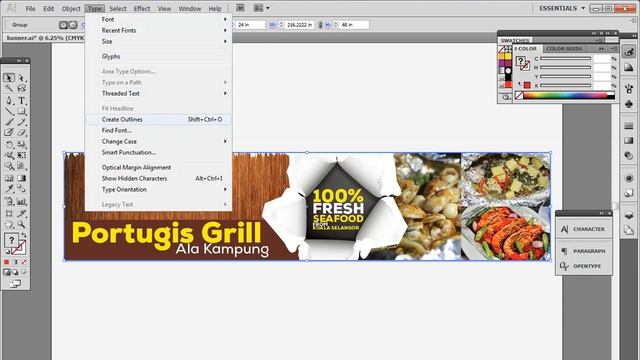Open the Stroke panel from dock

tap(629, 126)
